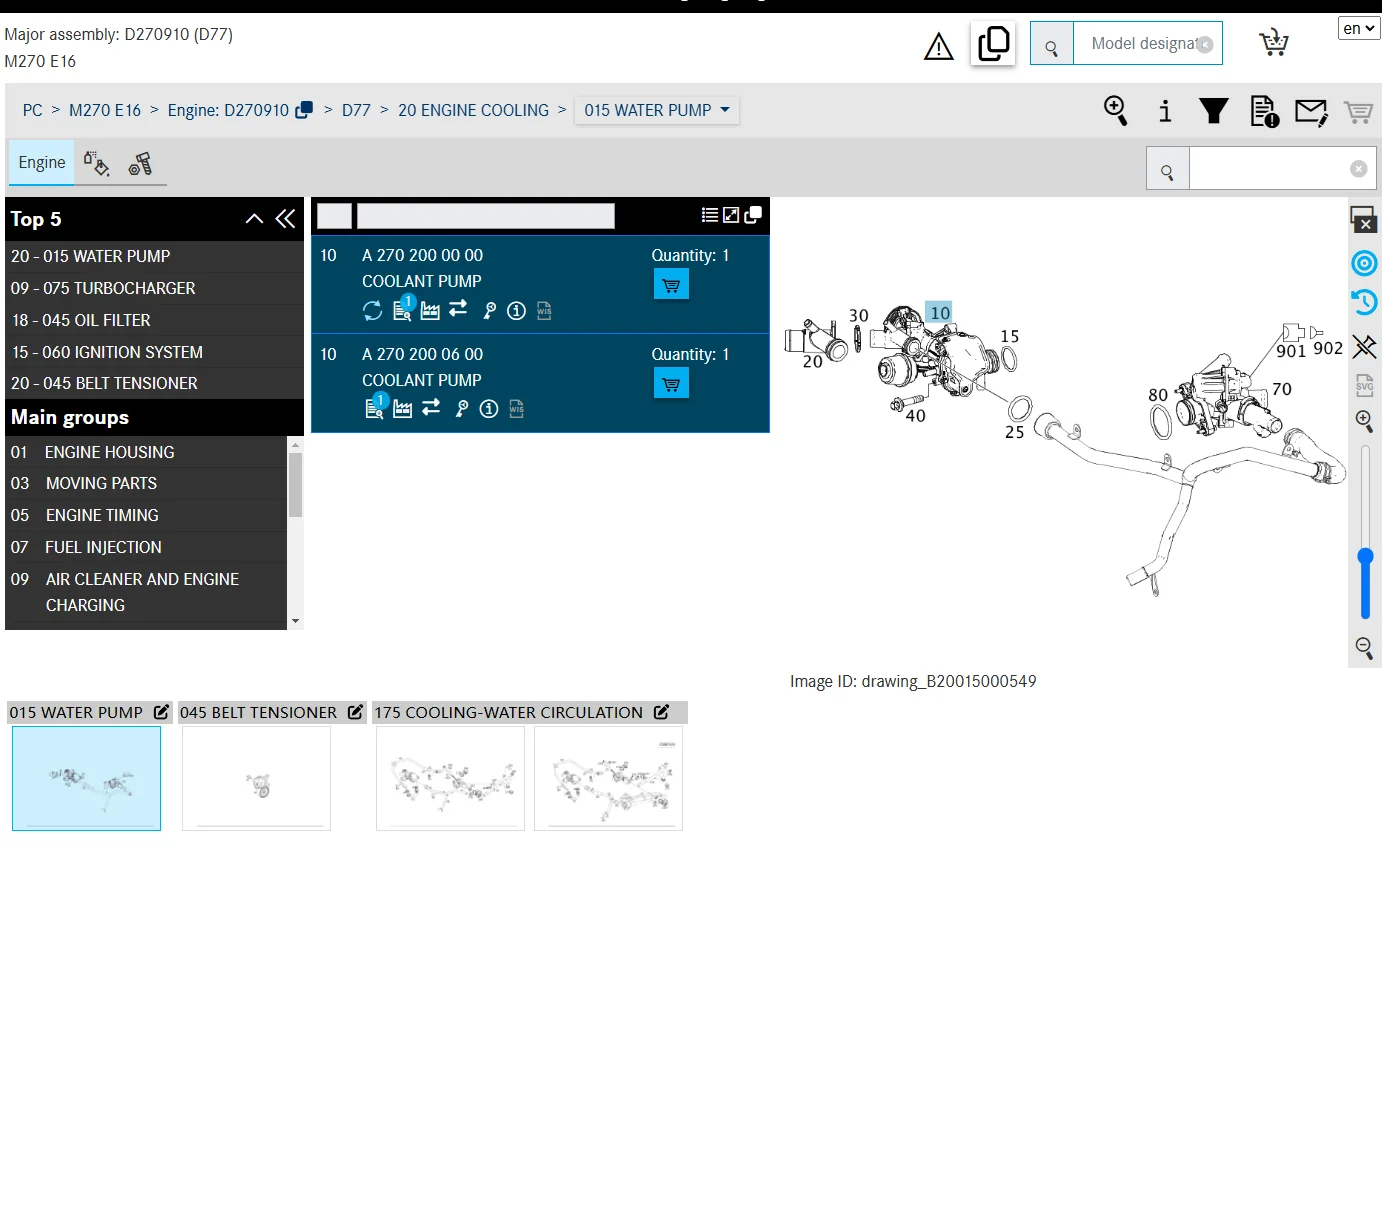
Task: Open footnotes icon for A 270 200 00 00
Action: tap(403, 309)
